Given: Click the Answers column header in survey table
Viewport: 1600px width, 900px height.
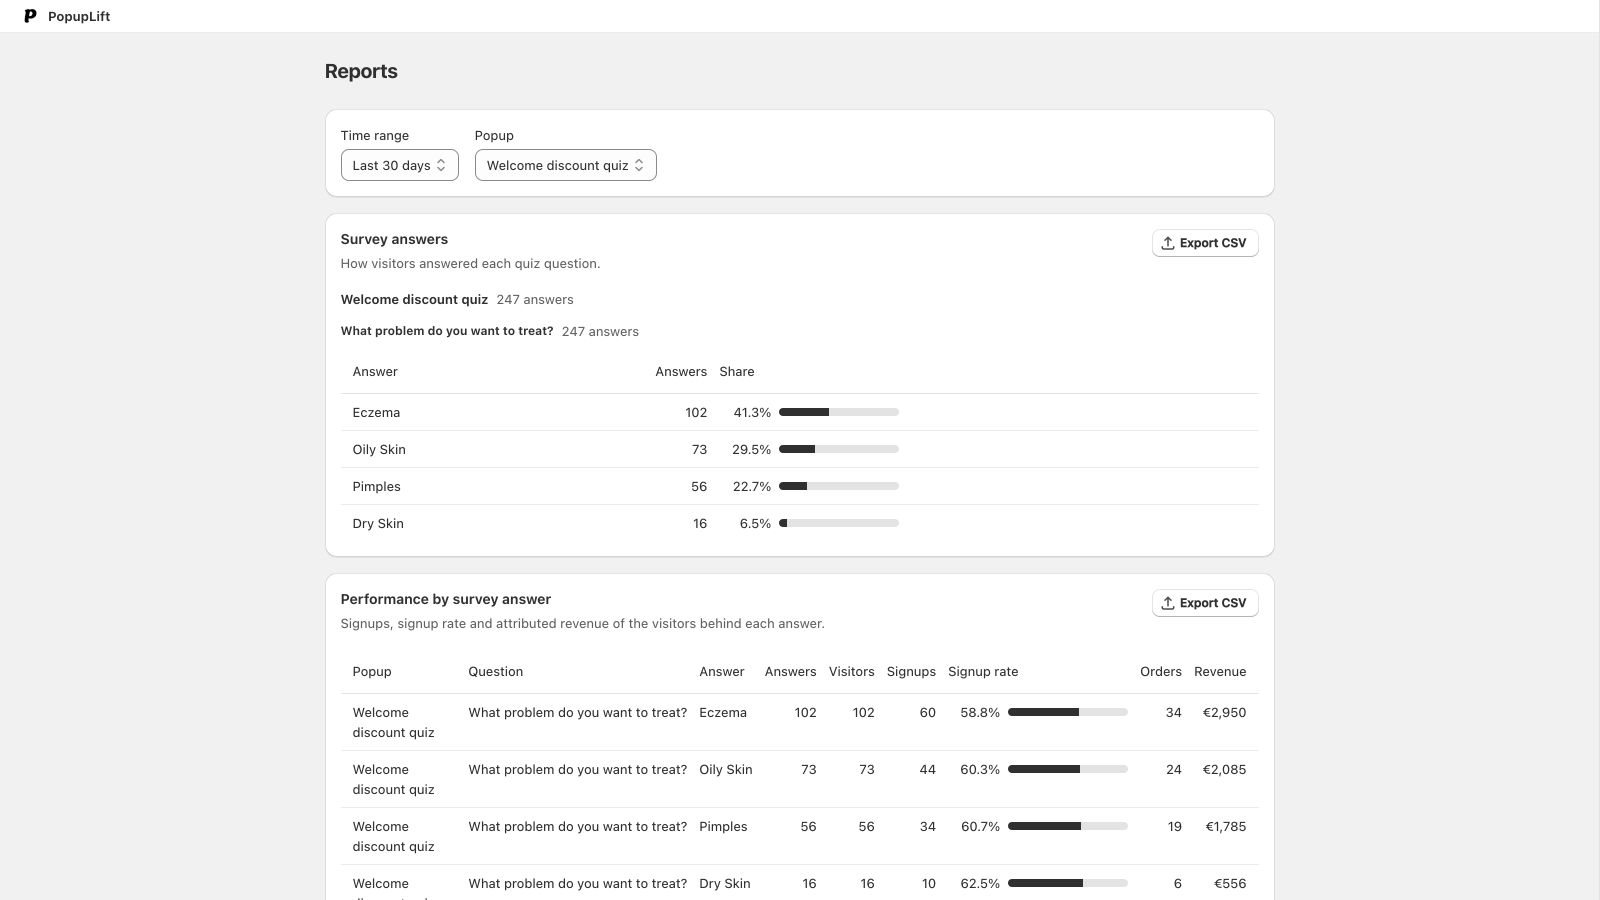Looking at the screenshot, I should 681,372.
